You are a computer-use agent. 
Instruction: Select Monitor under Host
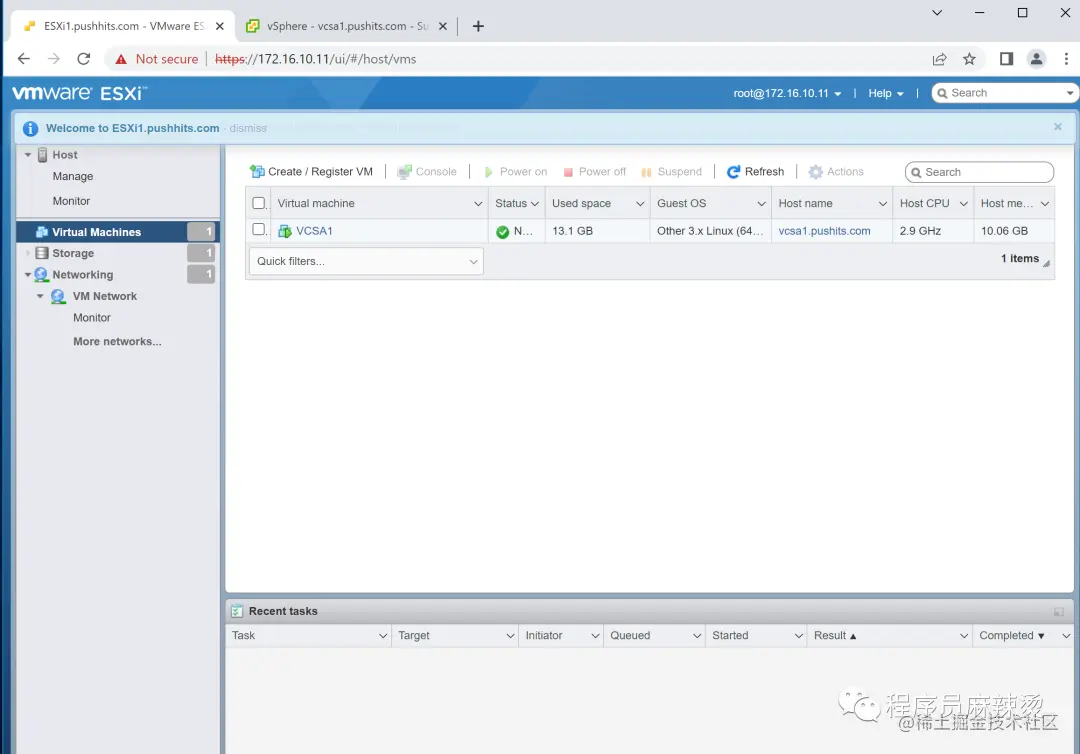click(71, 201)
